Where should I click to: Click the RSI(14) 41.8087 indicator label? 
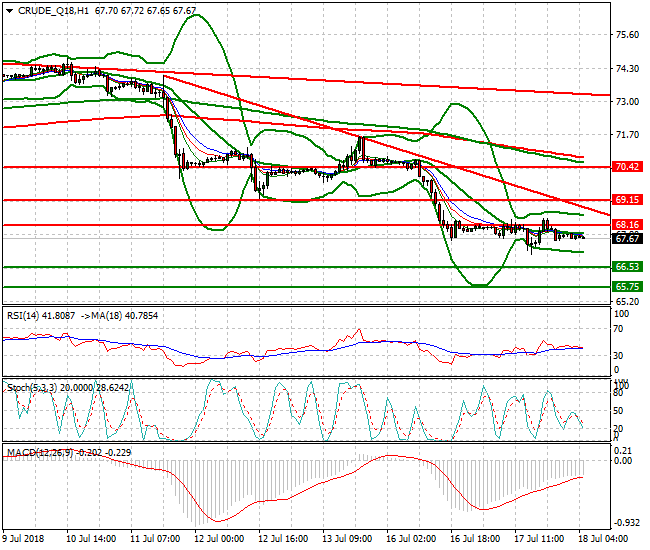point(41,316)
